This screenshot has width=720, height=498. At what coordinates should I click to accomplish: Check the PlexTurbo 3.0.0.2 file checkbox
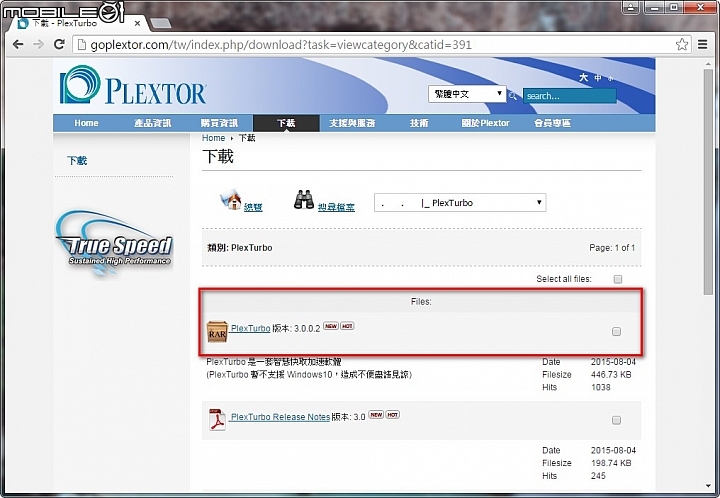(616, 331)
